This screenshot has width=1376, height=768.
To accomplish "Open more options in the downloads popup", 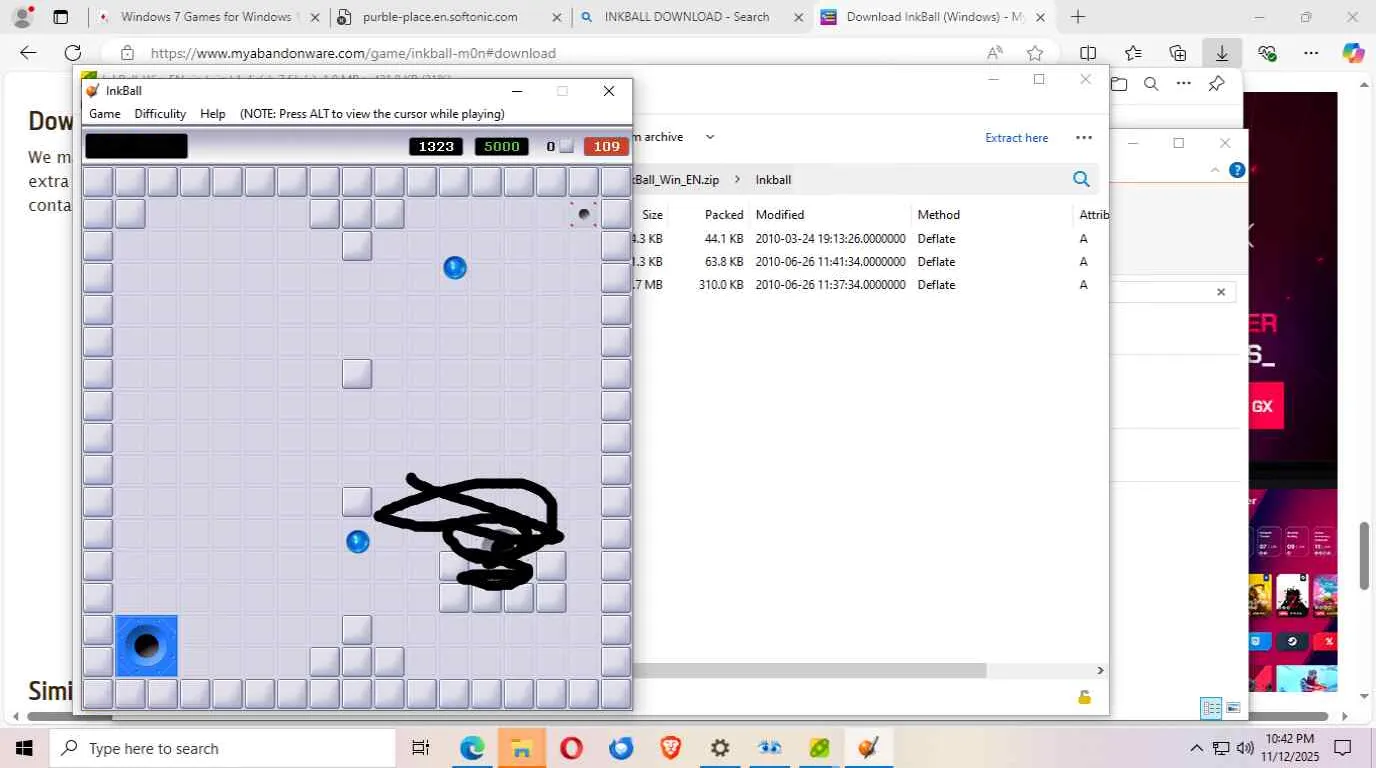I will tap(1184, 84).
